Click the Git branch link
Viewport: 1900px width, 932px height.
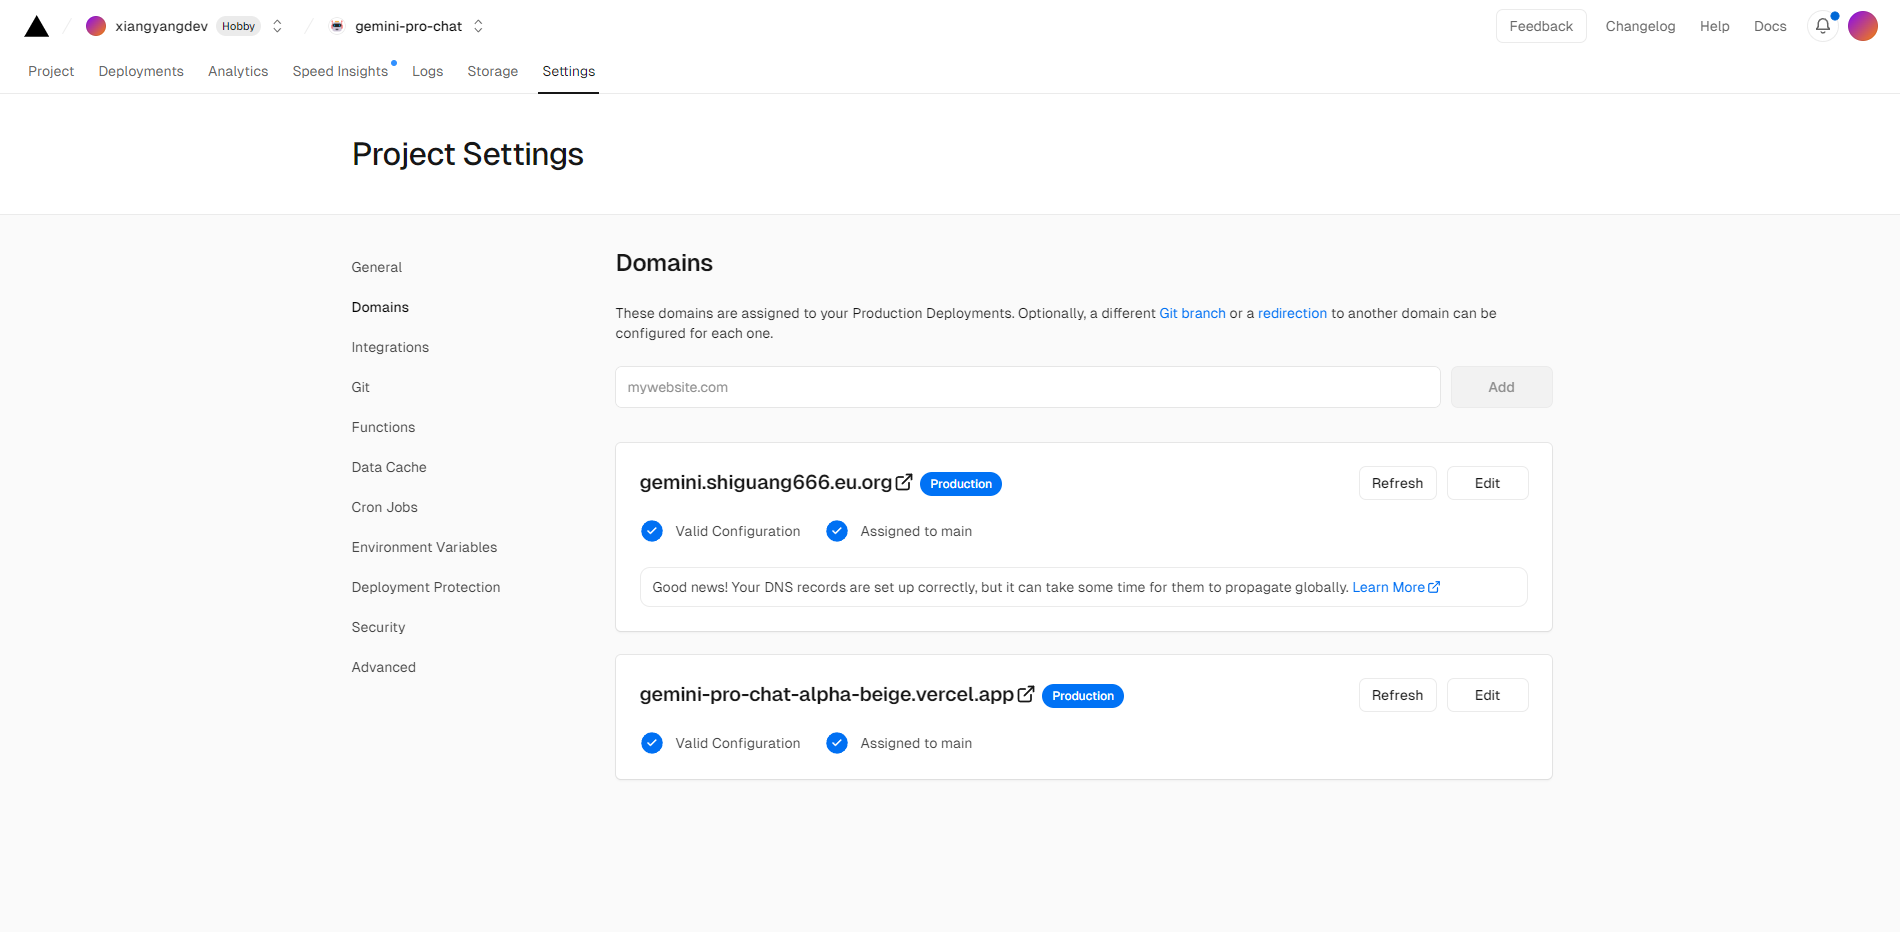click(x=1192, y=313)
